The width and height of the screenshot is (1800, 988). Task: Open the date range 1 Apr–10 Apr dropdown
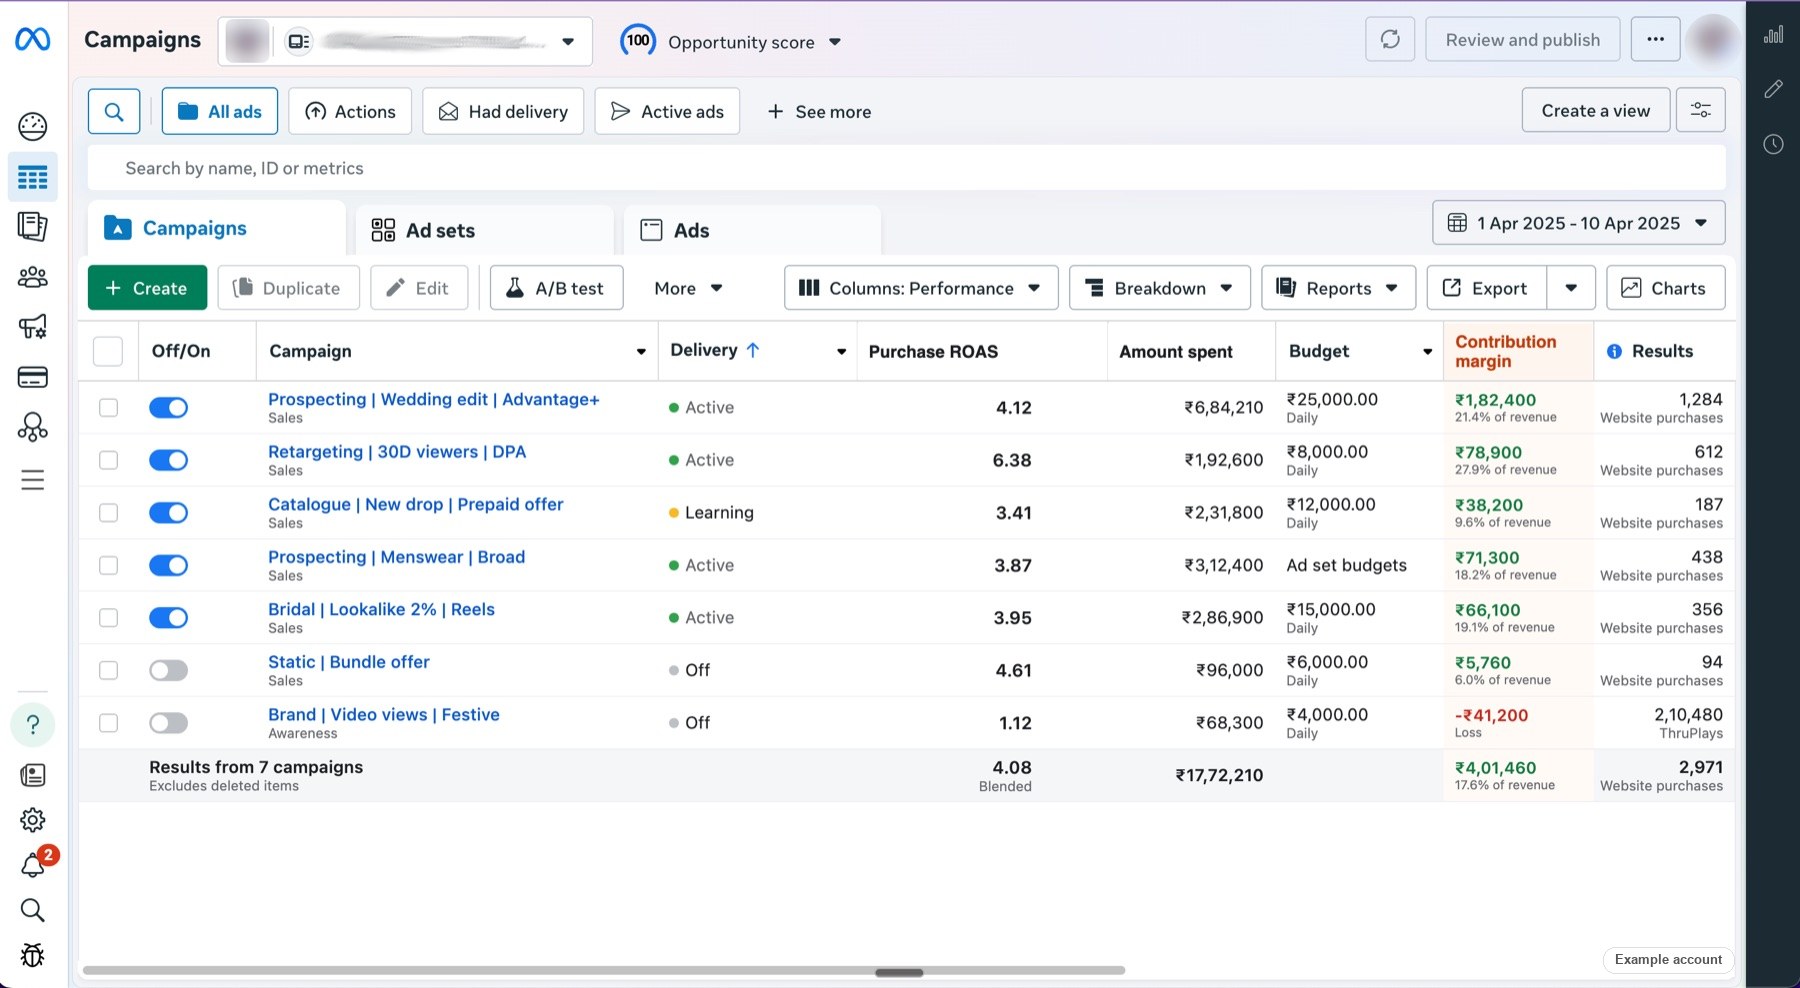(1579, 223)
